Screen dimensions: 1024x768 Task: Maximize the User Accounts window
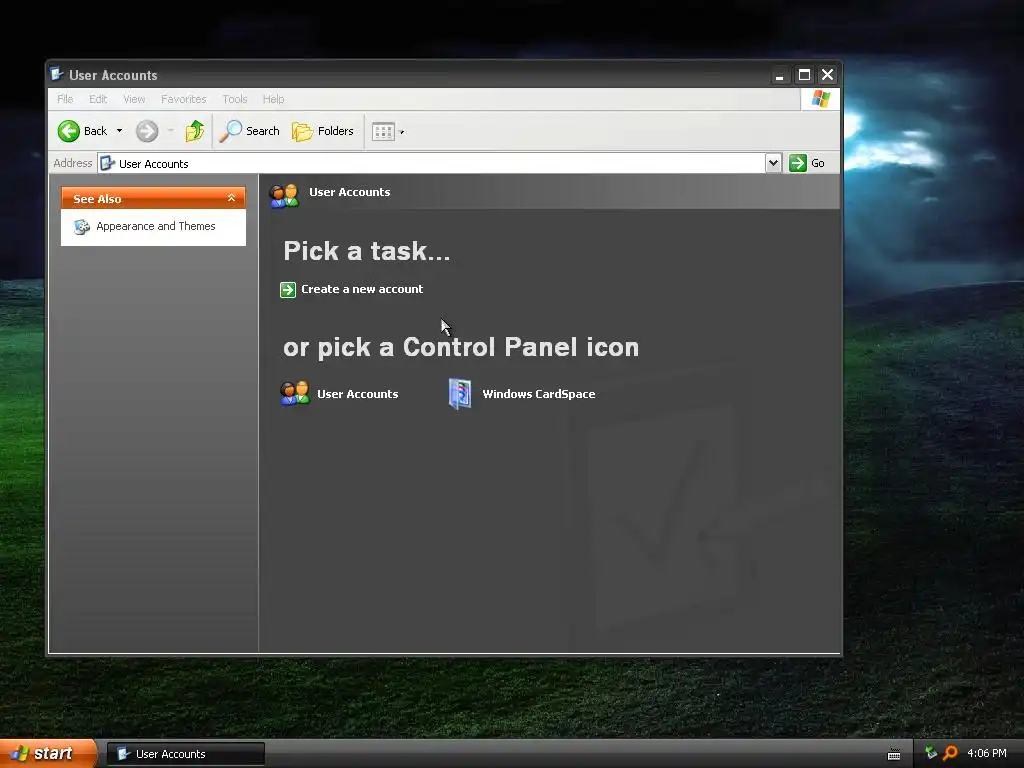pos(805,75)
